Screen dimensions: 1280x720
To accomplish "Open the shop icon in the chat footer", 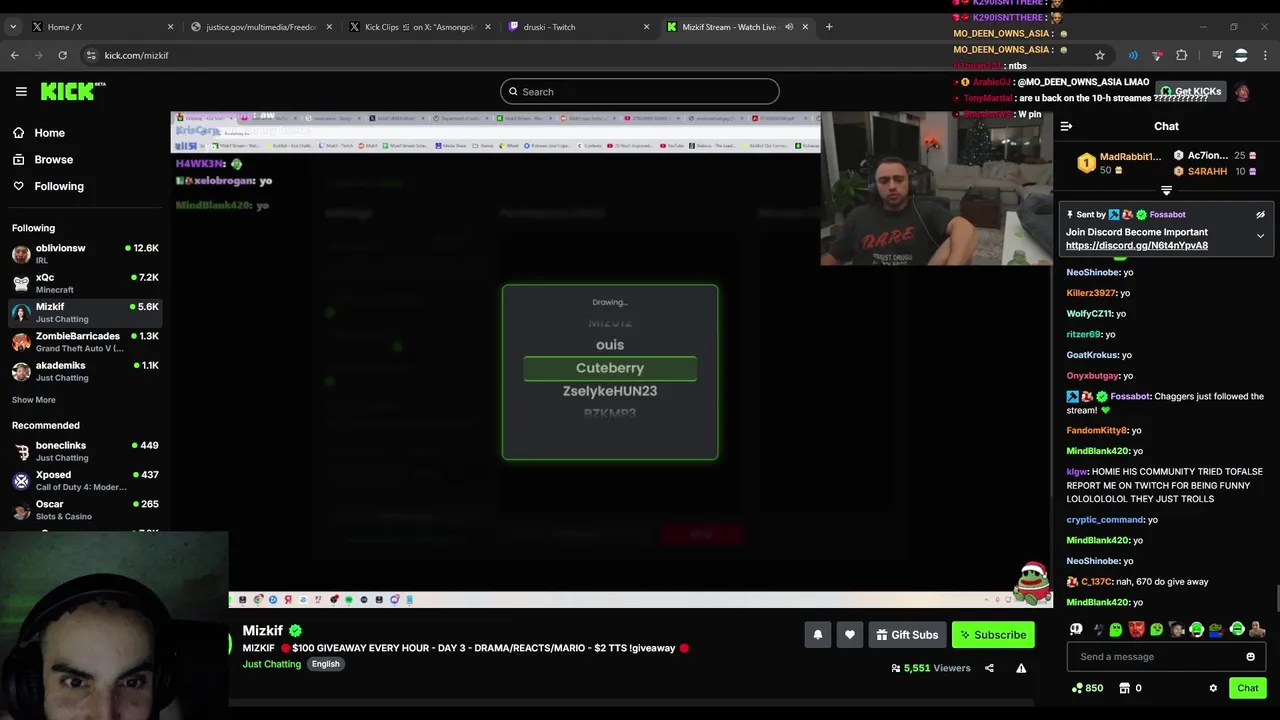I will (1124, 688).
